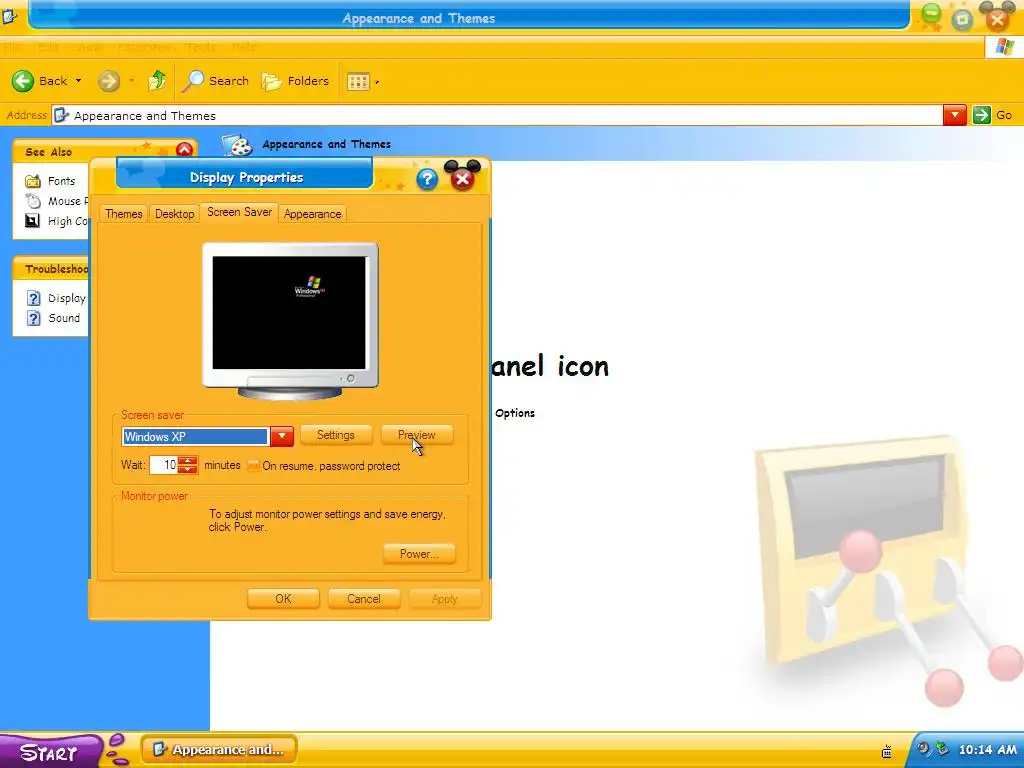Click the Up folder icon
The image size is (1024, 768).
(157, 80)
